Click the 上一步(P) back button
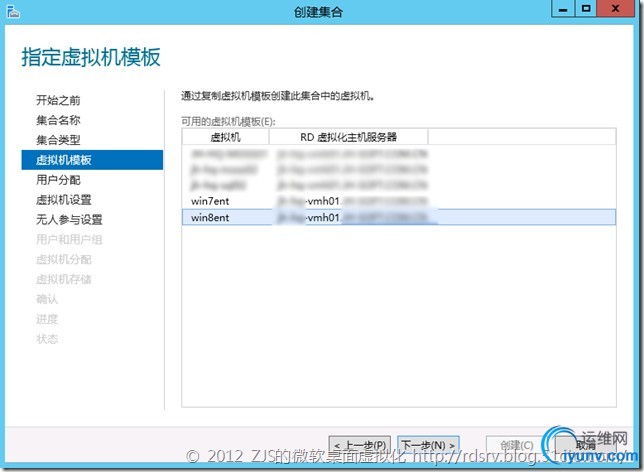The height and width of the screenshot is (472, 644). click(359, 445)
